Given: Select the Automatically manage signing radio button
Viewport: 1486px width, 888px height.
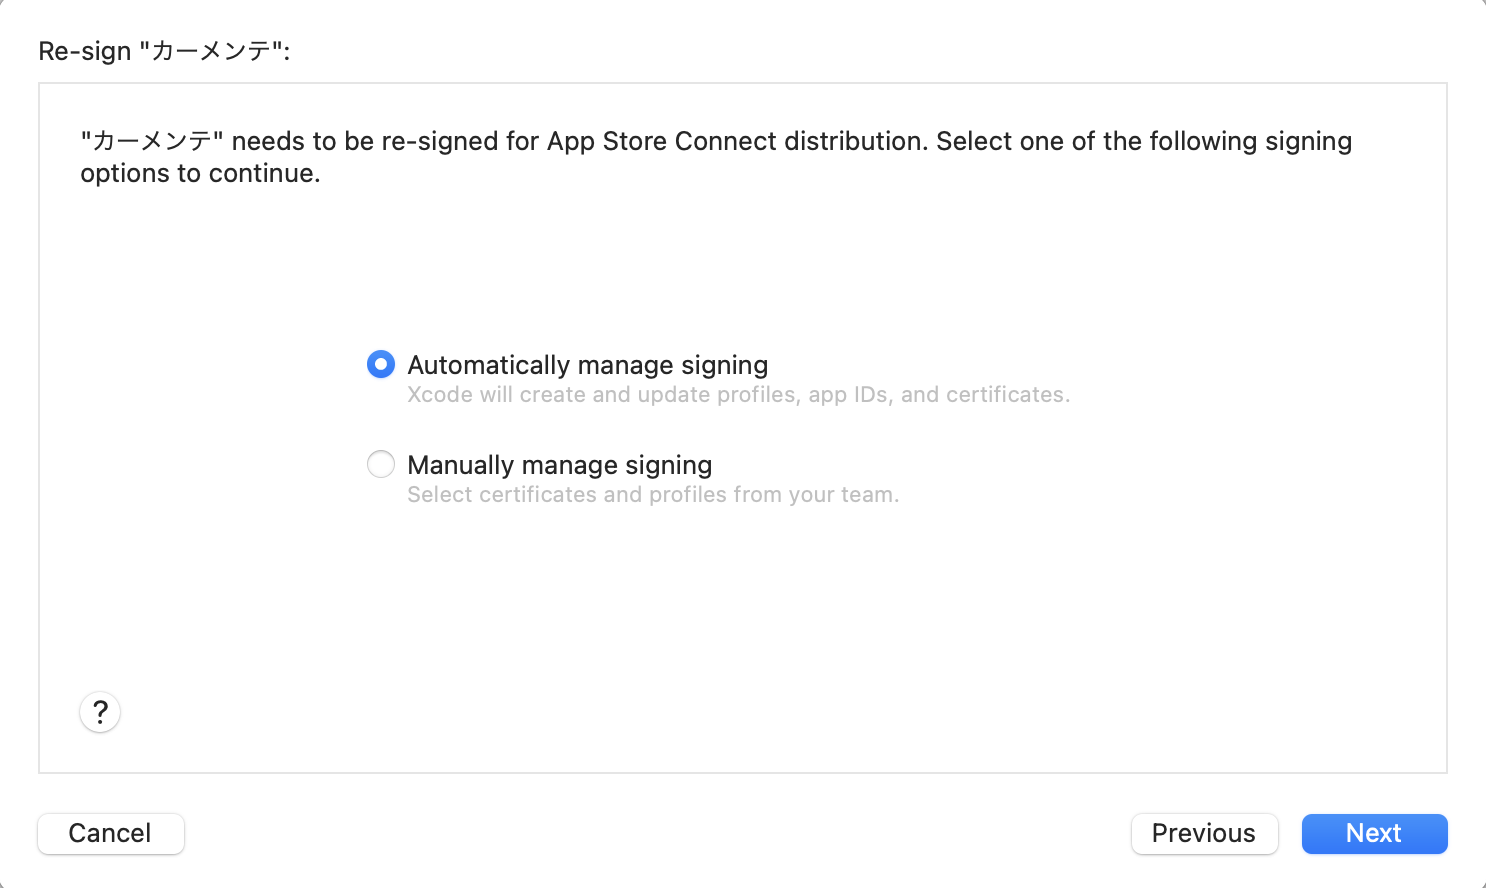Looking at the screenshot, I should tap(381, 364).
